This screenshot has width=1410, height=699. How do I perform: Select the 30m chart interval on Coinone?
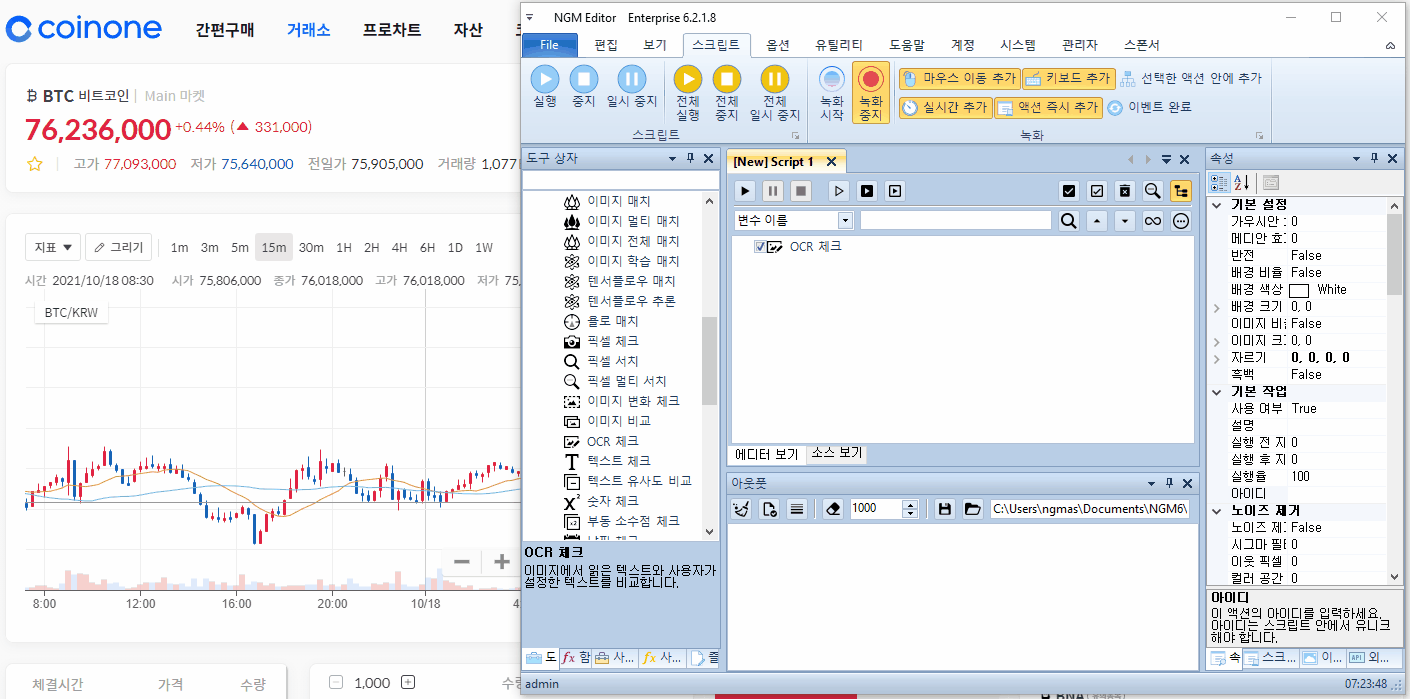pyautogui.click(x=311, y=248)
